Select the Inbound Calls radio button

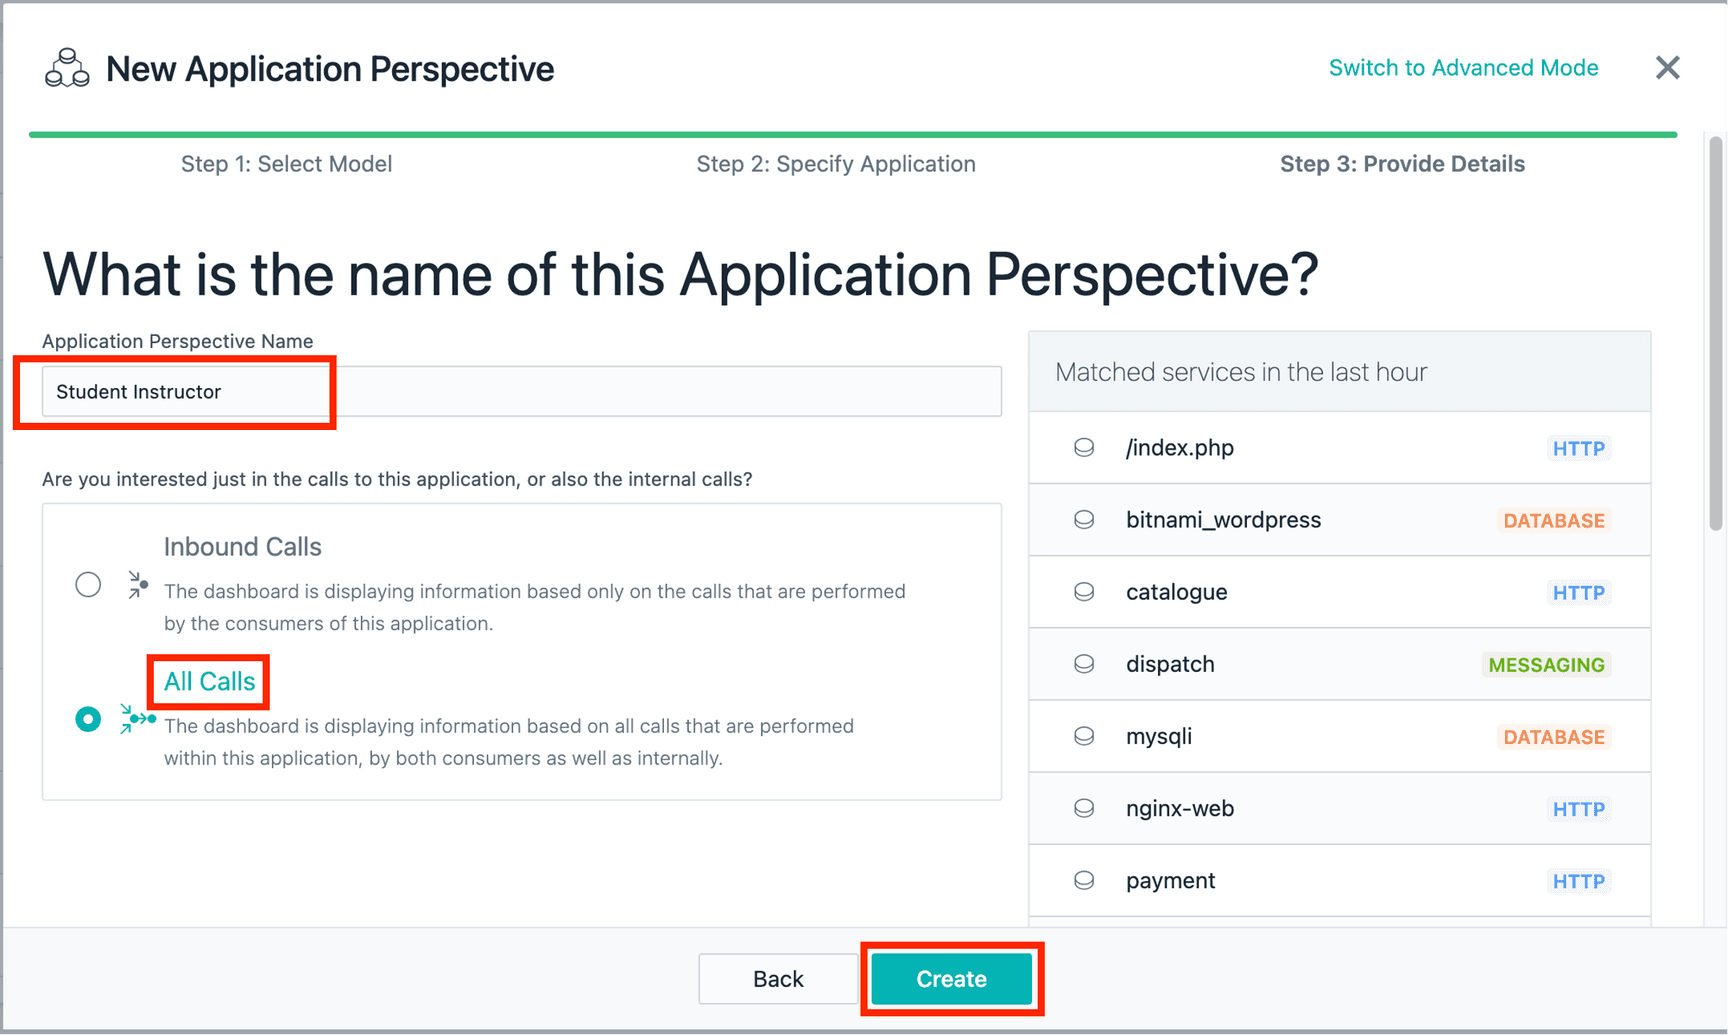coord(88,585)
